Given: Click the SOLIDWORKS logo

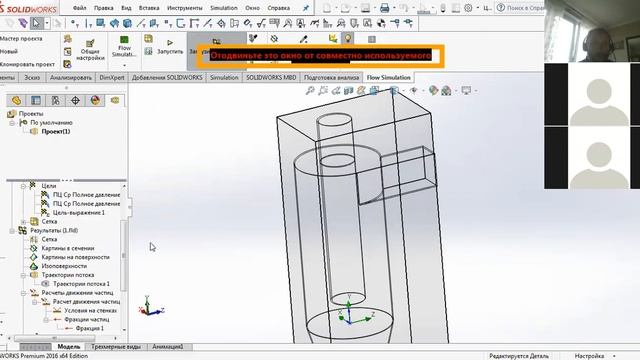Looking at the screenshot, I should [x=28, y=8].
